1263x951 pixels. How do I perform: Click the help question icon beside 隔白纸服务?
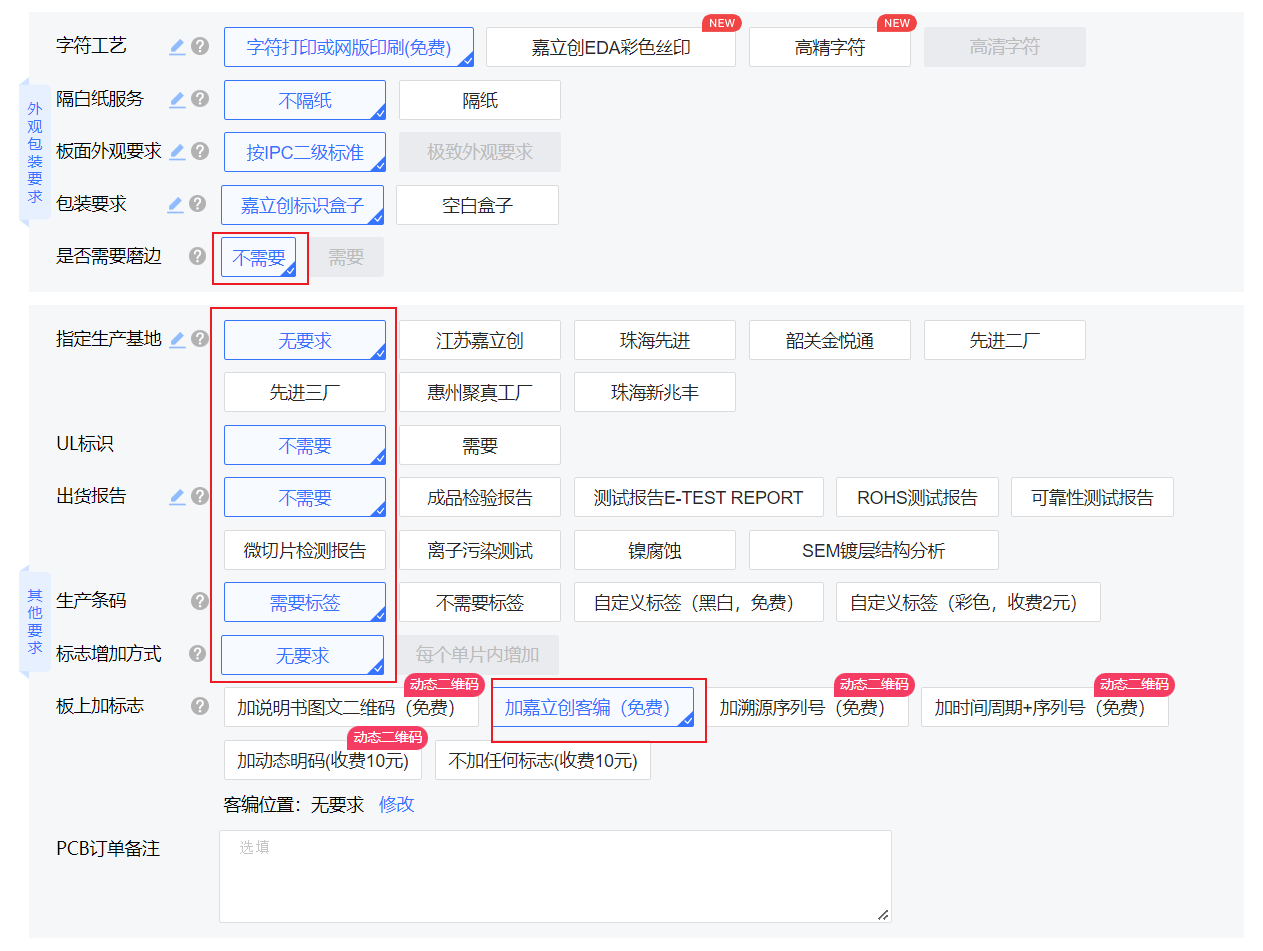(x=200, y=99)
